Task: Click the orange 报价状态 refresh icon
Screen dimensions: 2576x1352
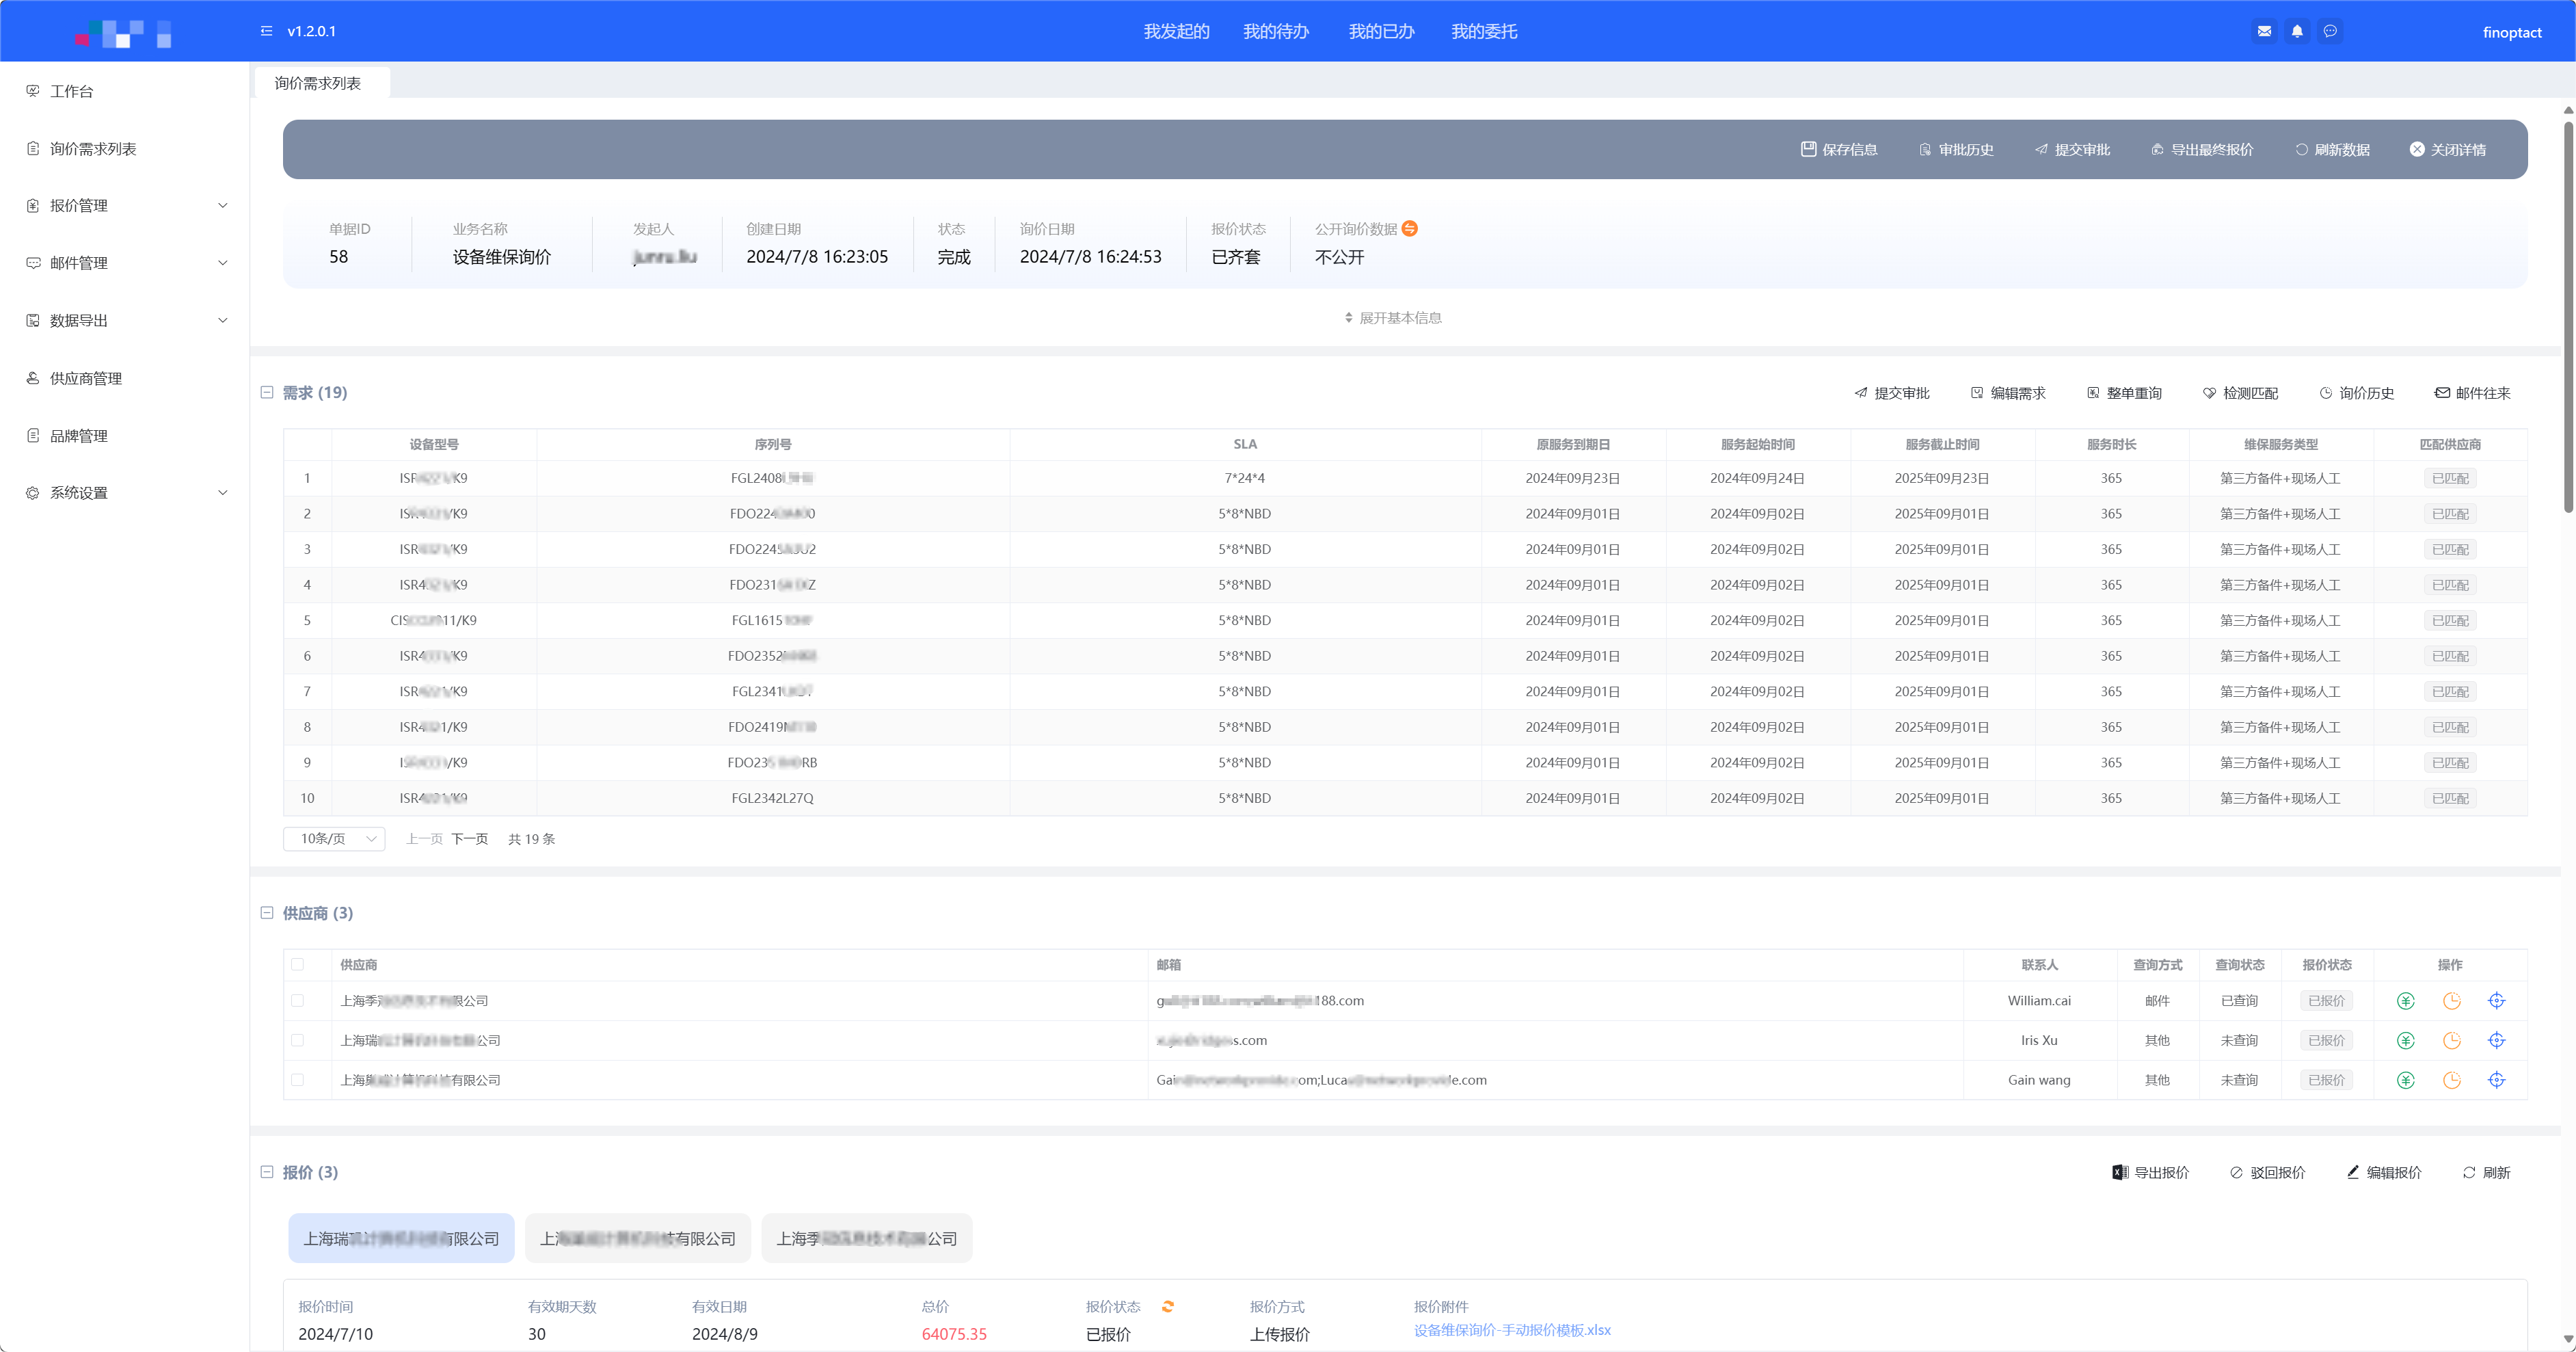Action: (x=1168, y=1306)
